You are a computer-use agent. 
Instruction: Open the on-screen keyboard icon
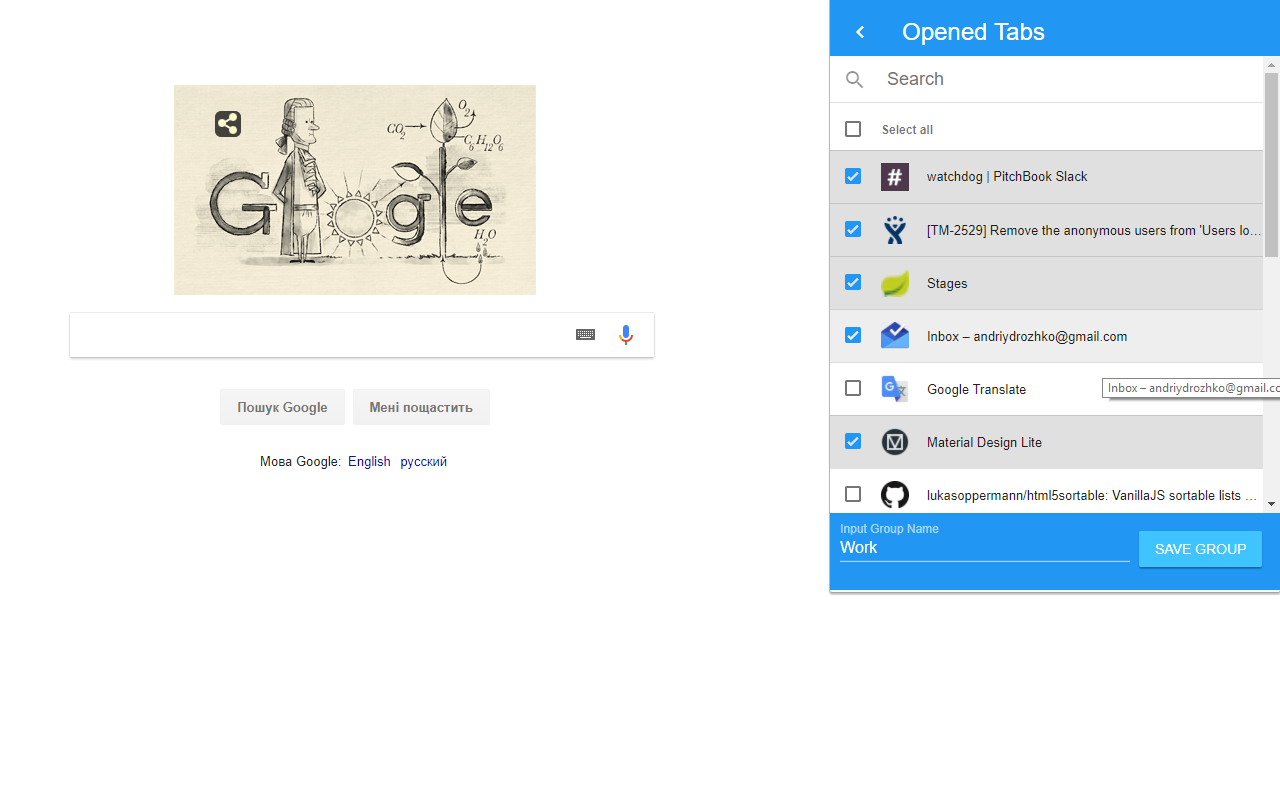tap(585, 334)
